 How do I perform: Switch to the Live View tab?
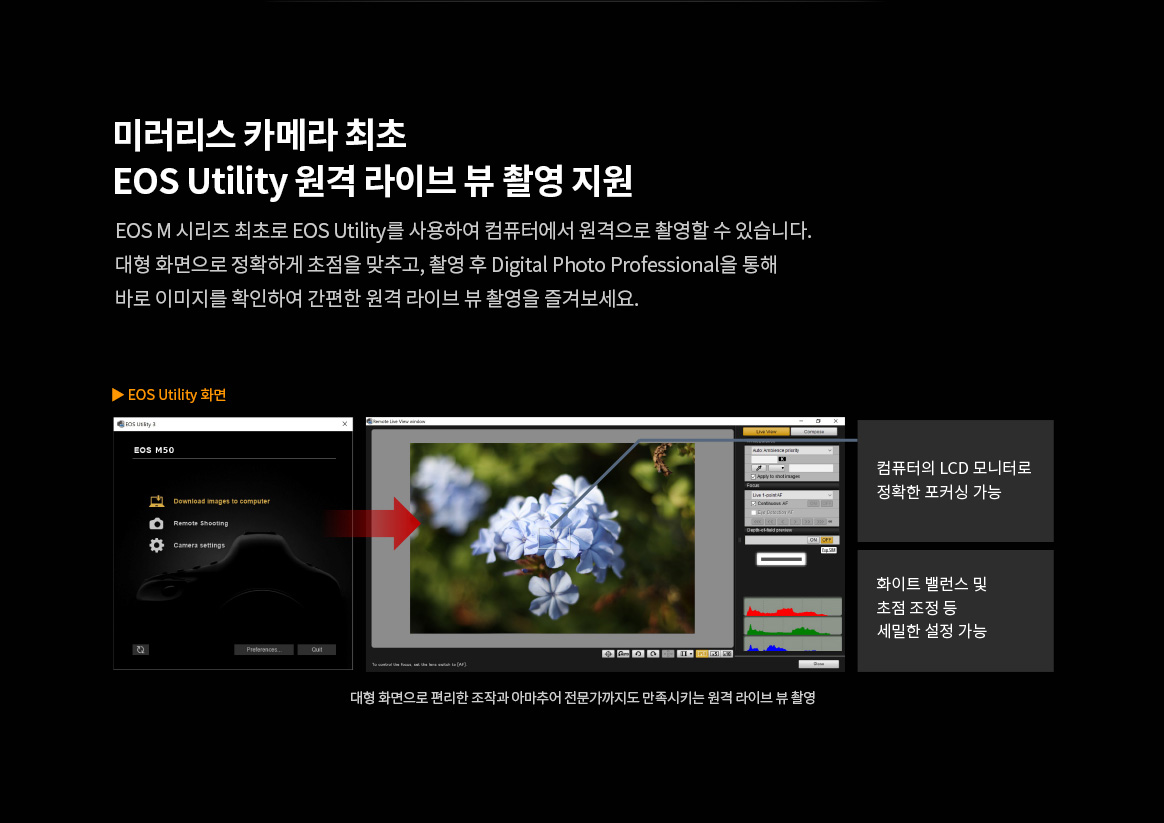click(x=766, y=432)
